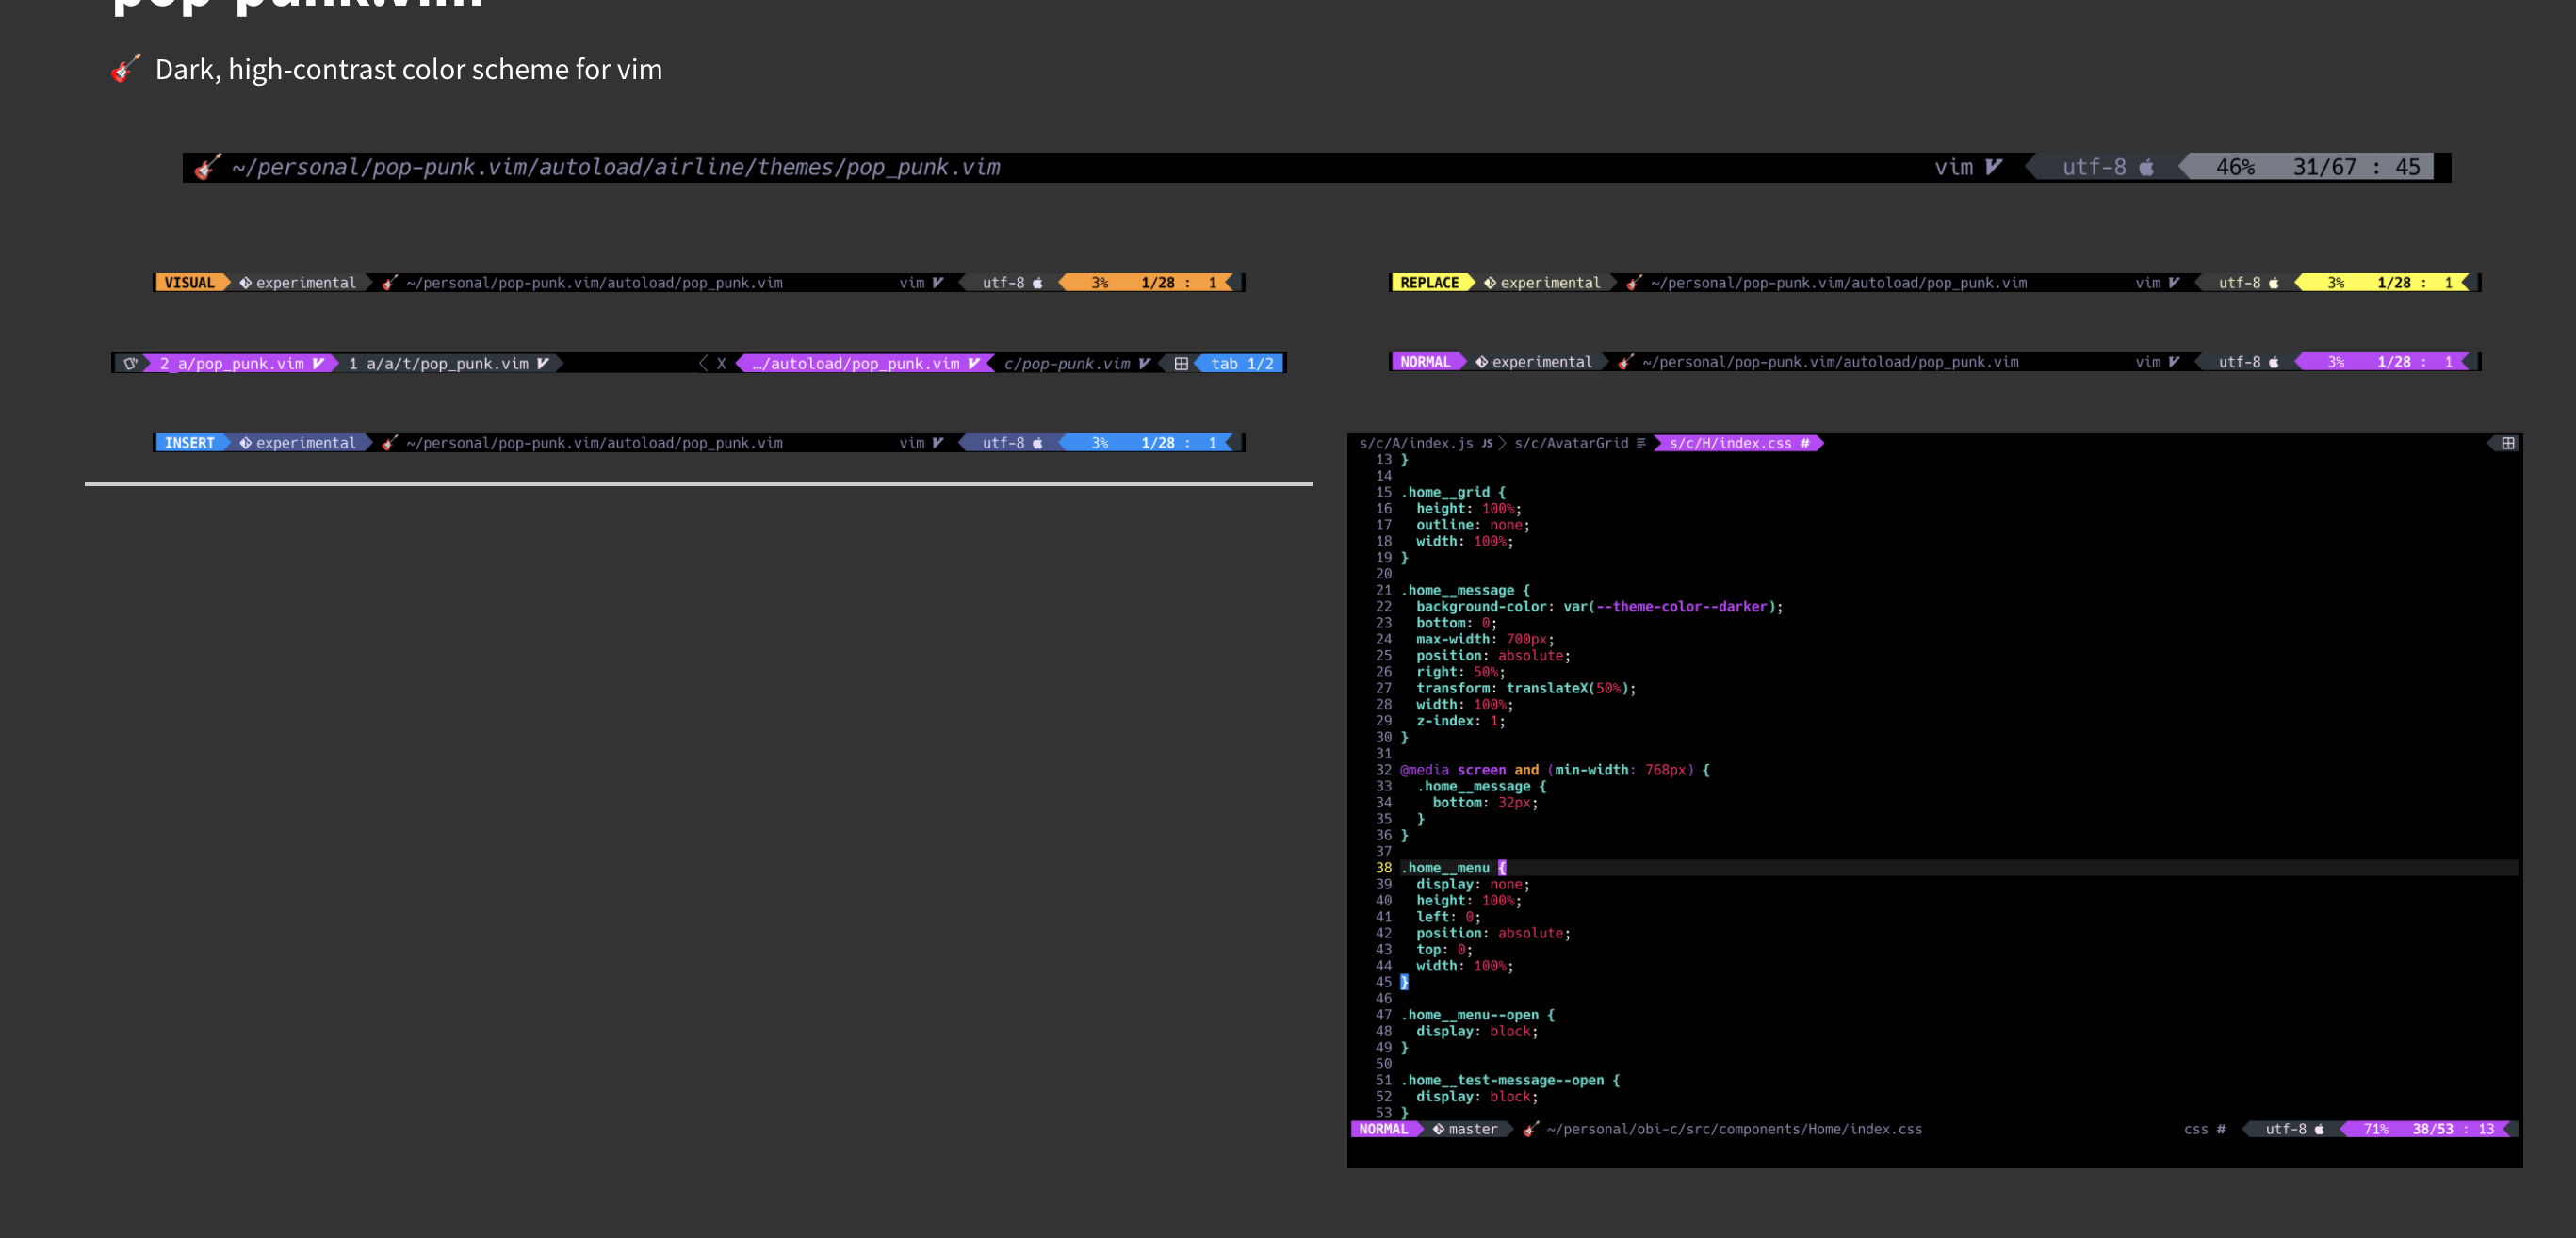Click the grid icon beside tab 1/2
The height and width of the screenshot is (1238, 2576).
pos(1181,364)
